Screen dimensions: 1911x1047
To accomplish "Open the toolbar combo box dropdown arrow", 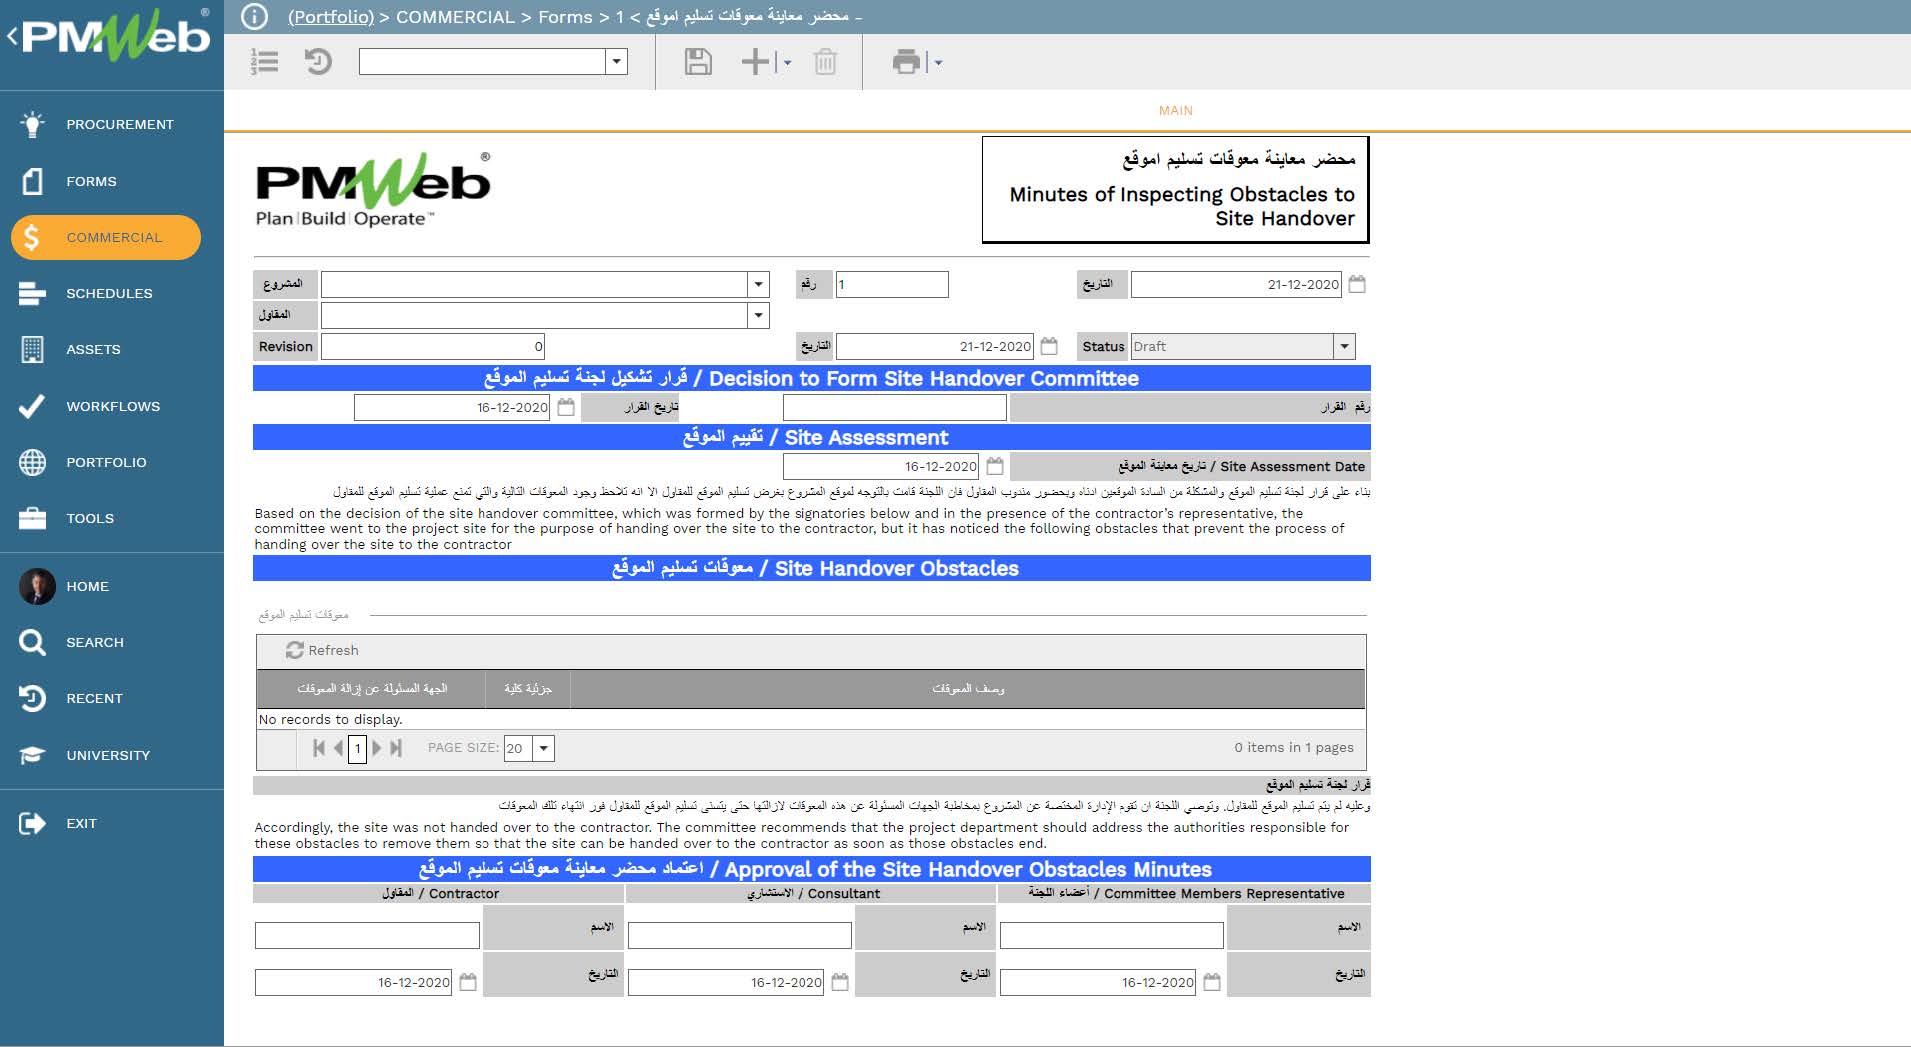I will click(617, 62).
